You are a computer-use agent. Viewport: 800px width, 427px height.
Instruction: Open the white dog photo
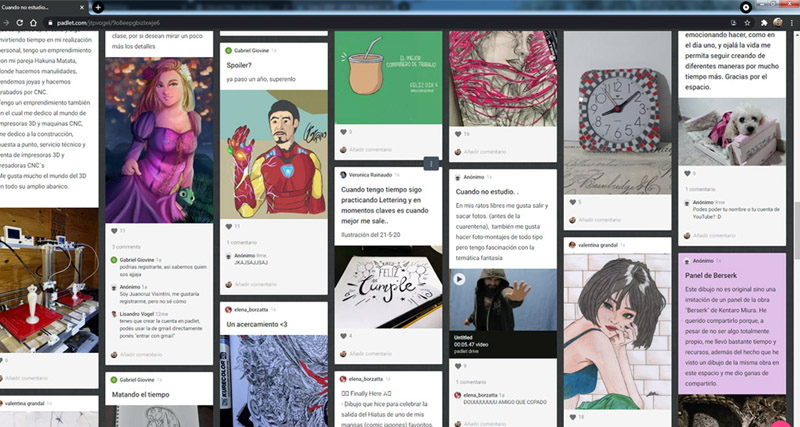732,132
